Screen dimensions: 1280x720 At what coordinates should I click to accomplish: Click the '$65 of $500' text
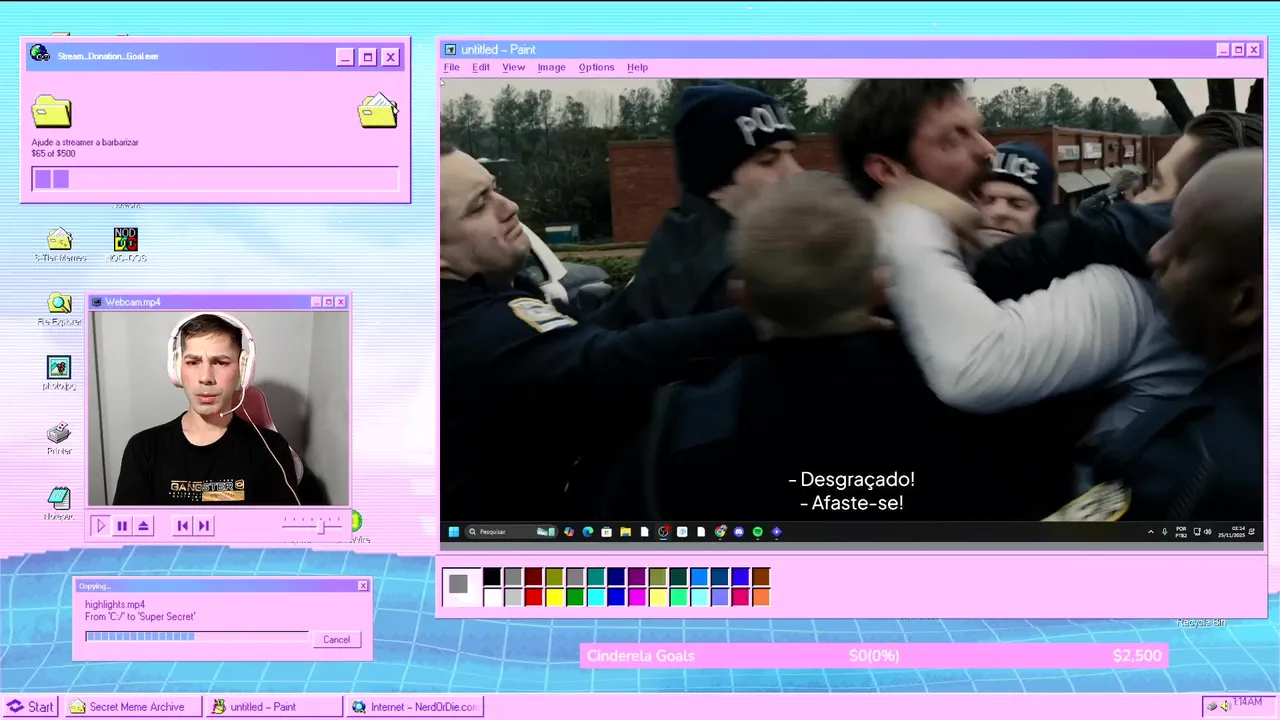[53, 154]
